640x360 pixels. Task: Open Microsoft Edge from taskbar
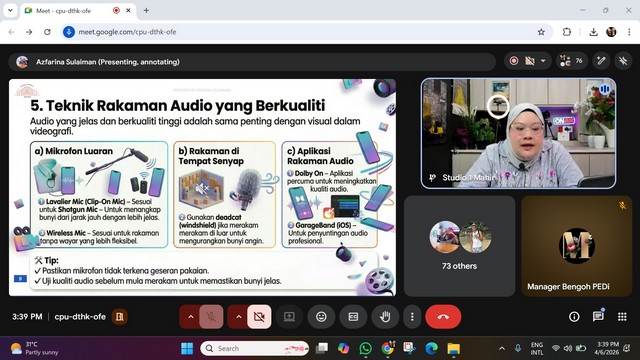(431, 349)
